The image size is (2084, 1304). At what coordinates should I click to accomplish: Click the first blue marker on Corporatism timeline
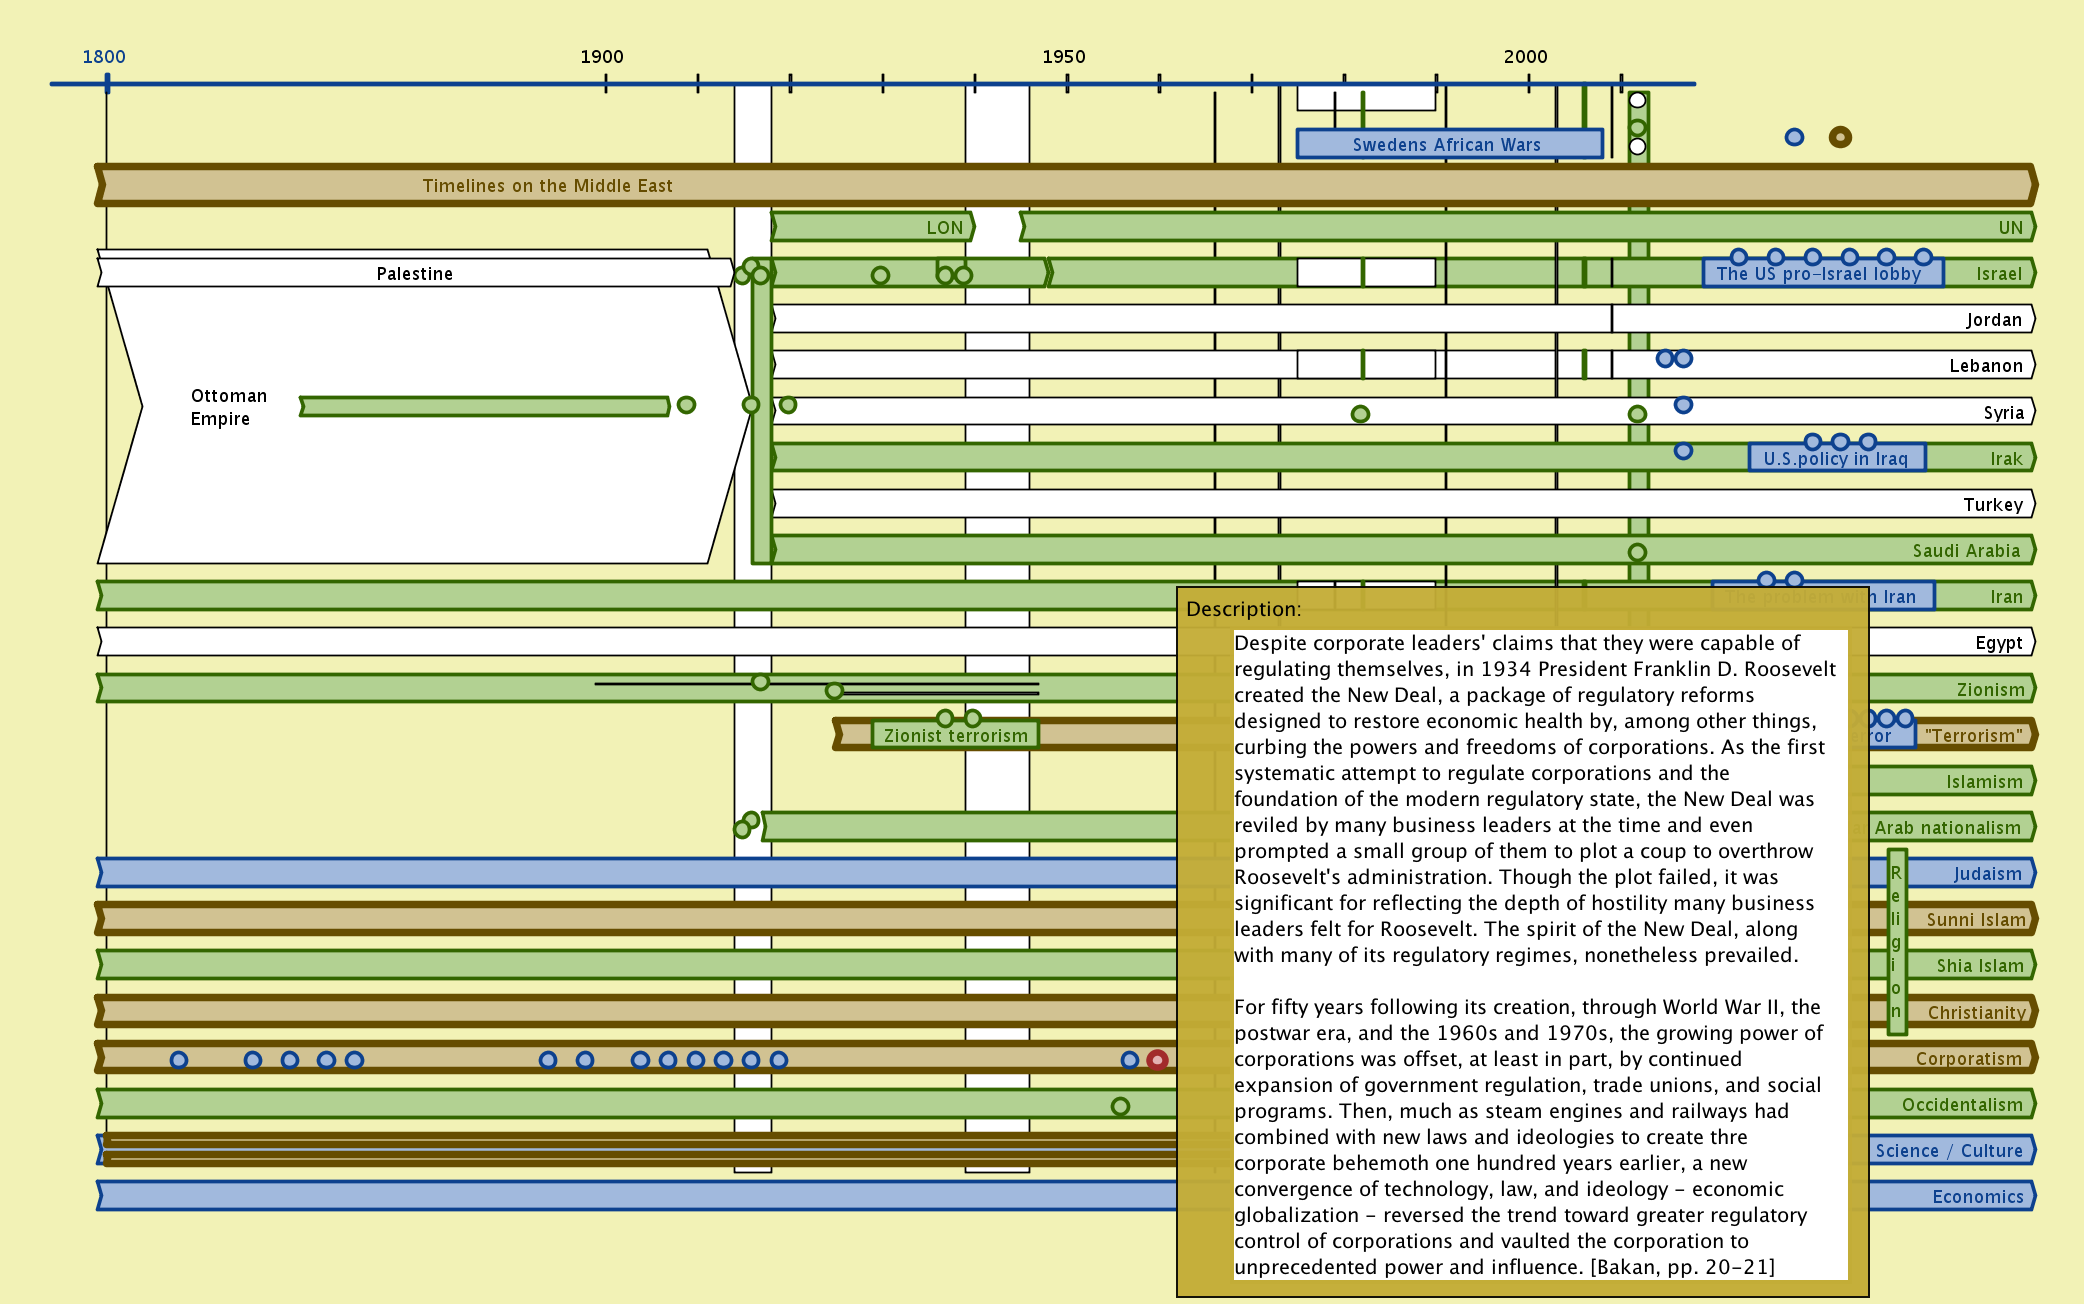[x=179, y=1060]
